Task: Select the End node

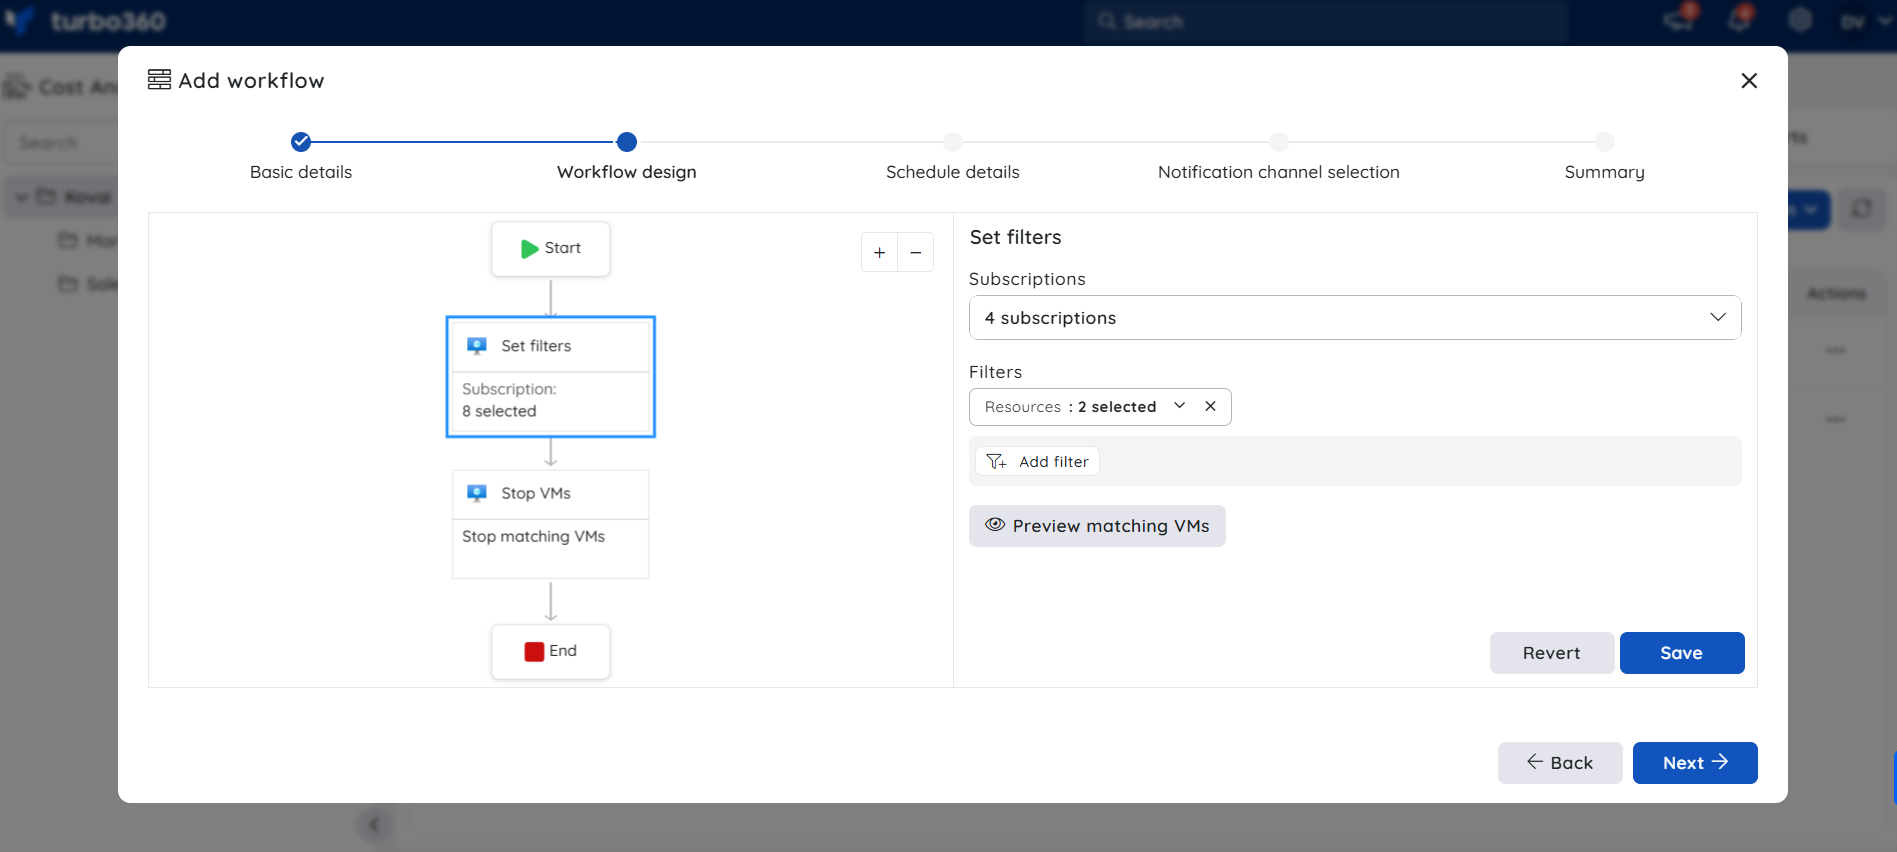Action: [x=551, y=652]
